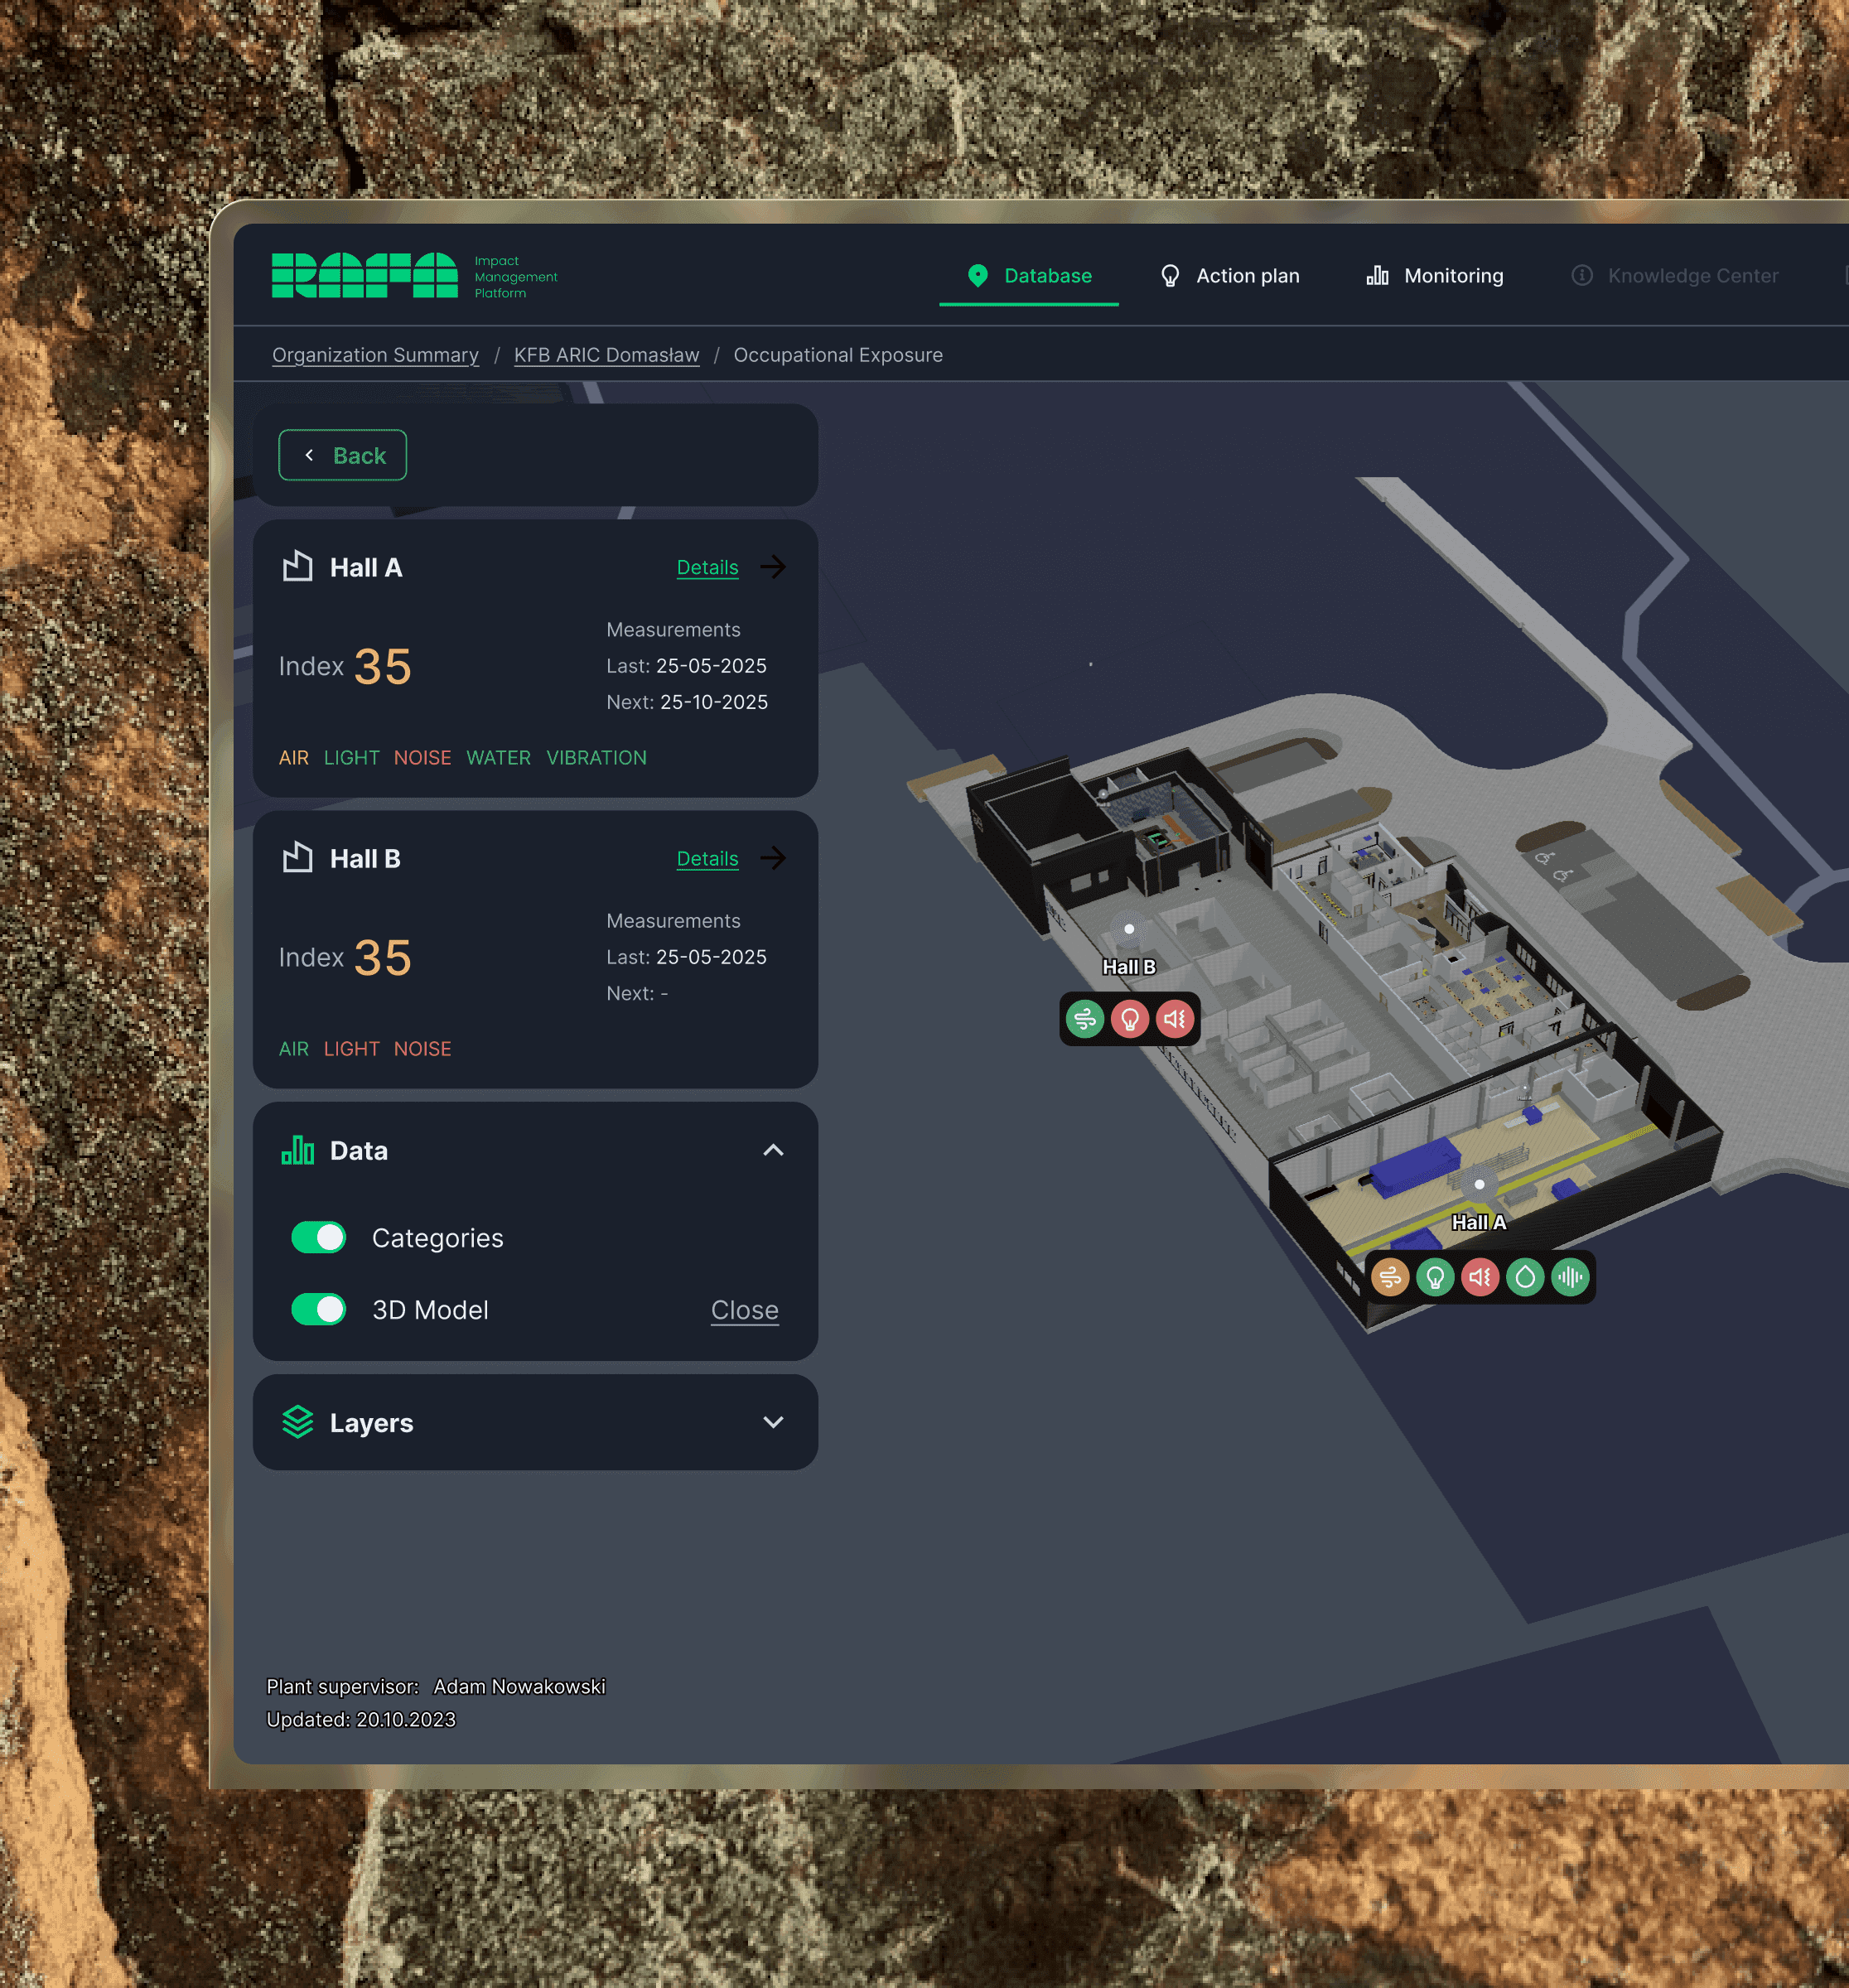
Task: Click Close link beside 3D Model
Action: (744, 1310)
